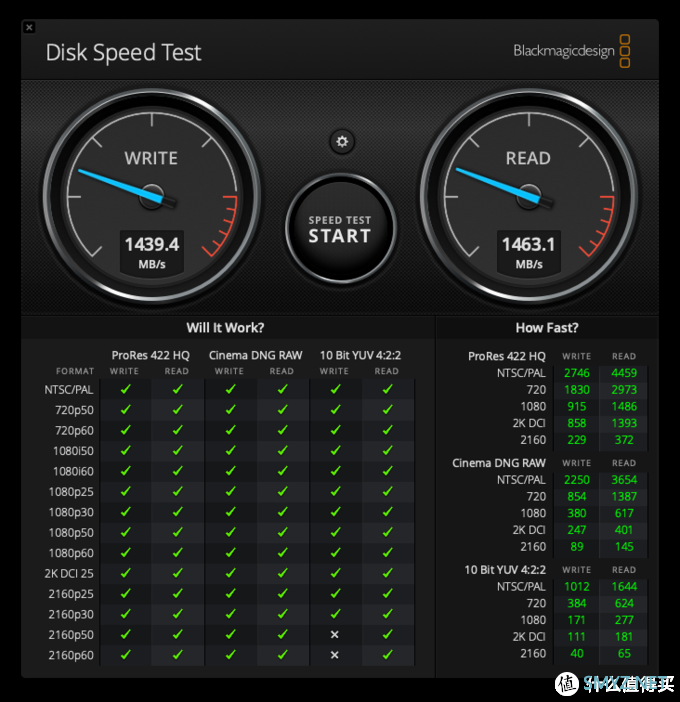This screenshot has height=702, width=680.
Task: Click the ProRes 422 HQ column header in Will It Work
Action: coord(150,355)
